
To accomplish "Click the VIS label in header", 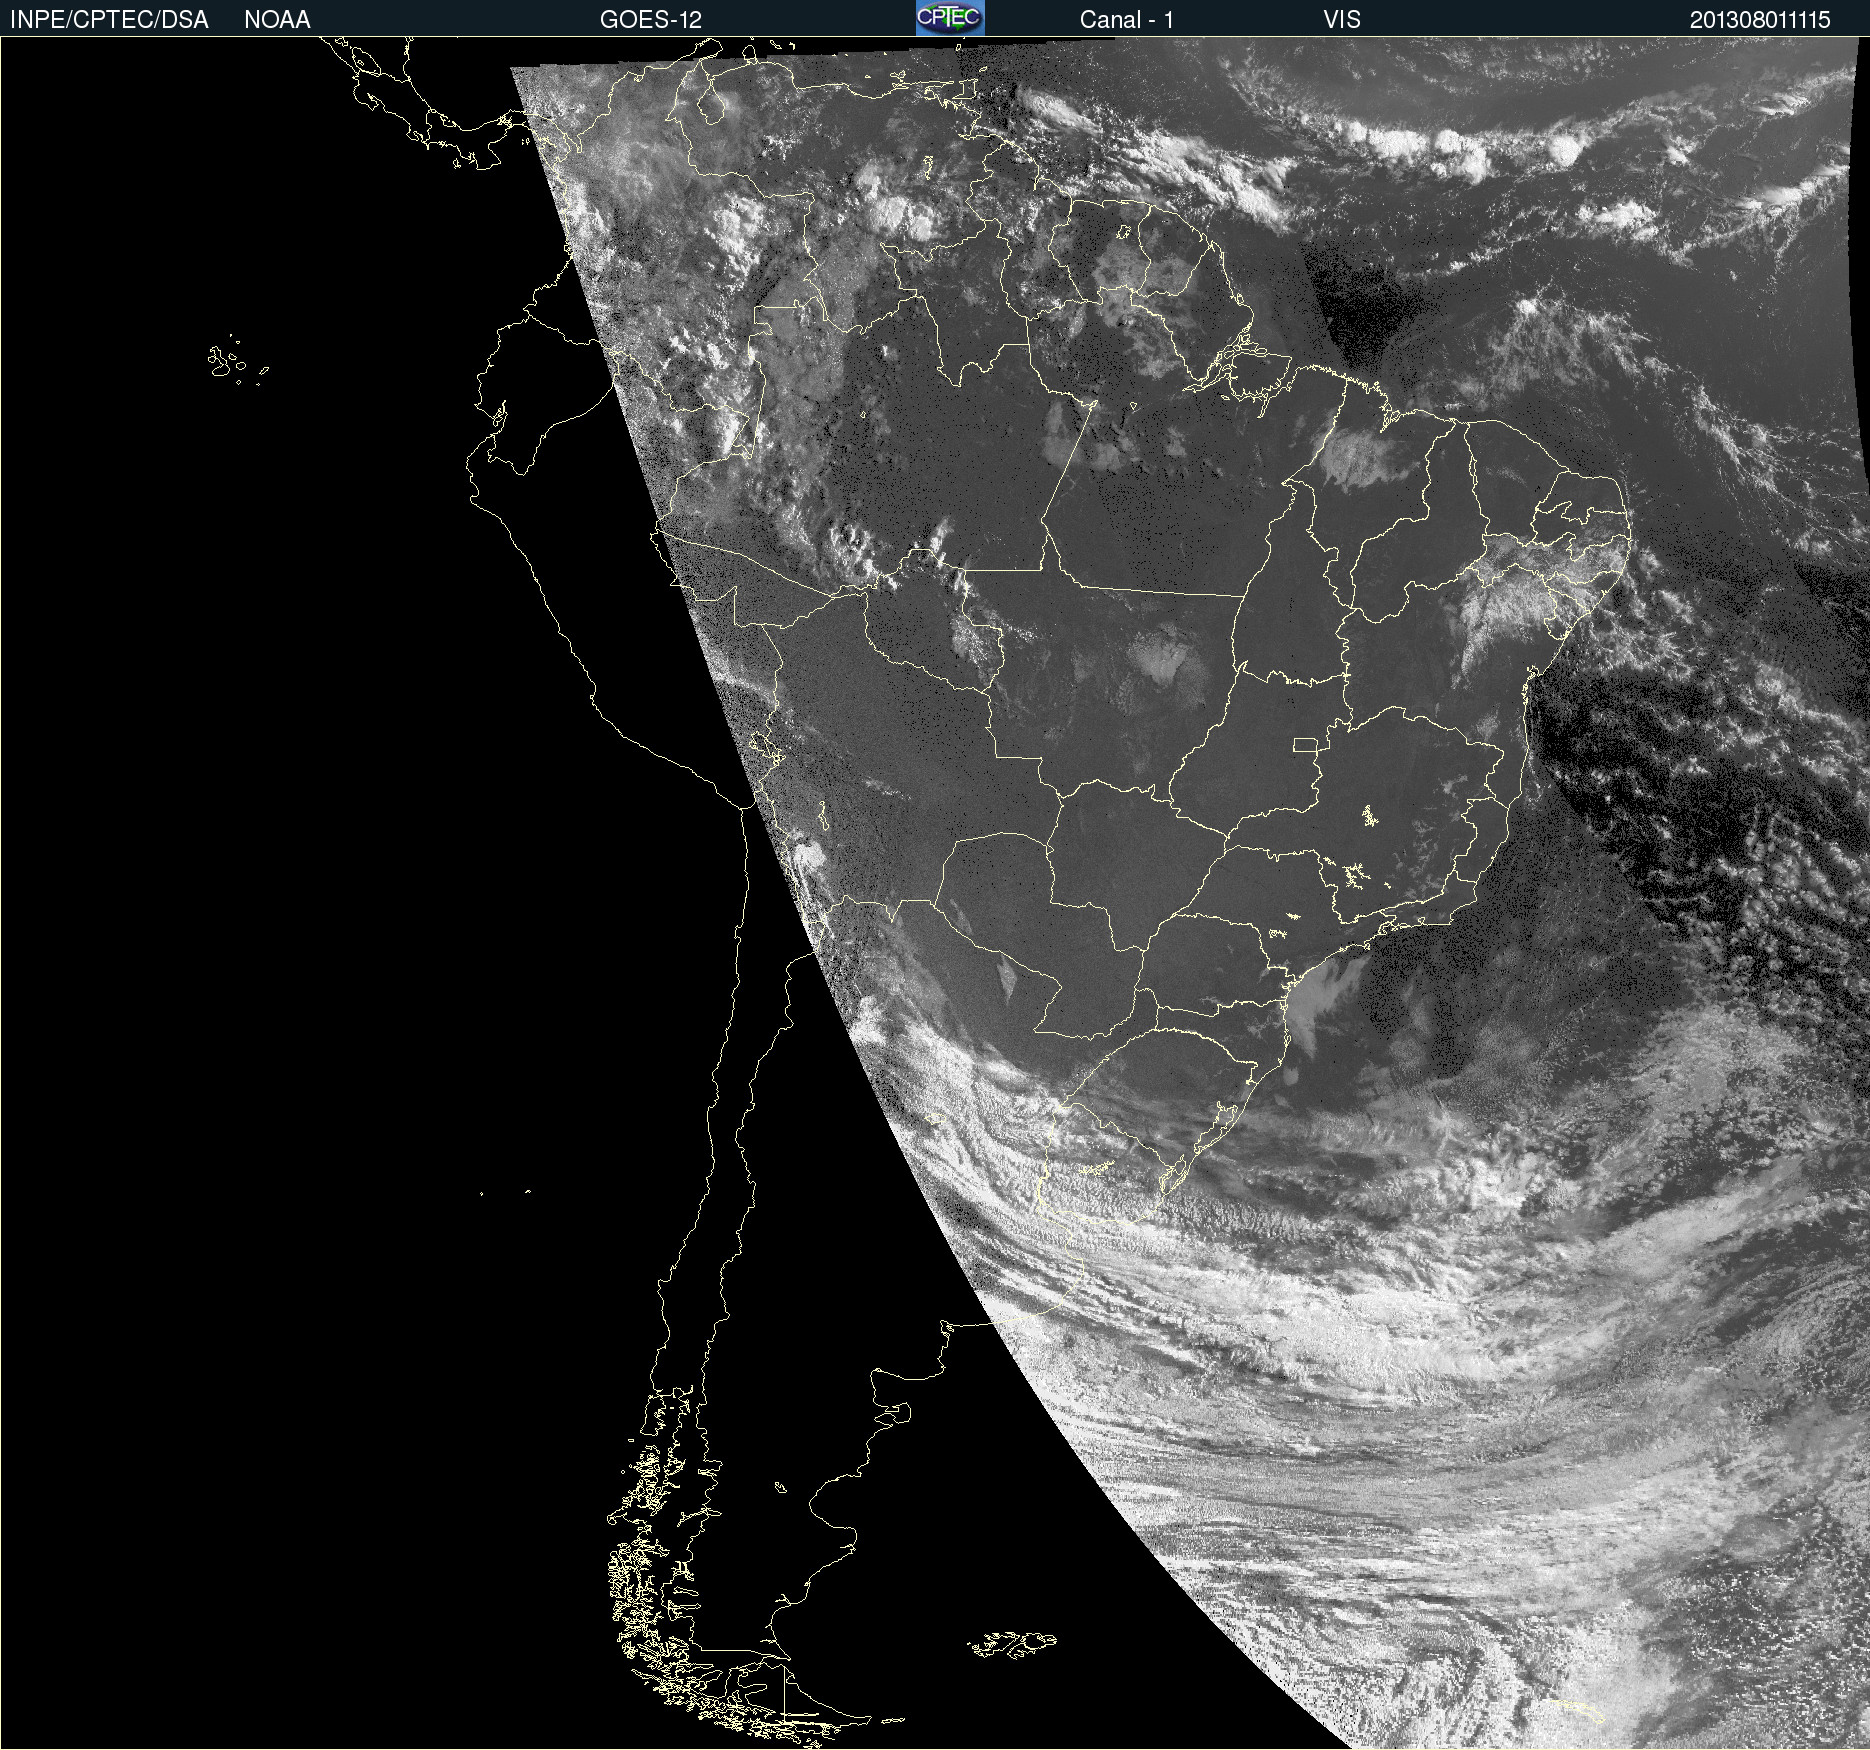I will coord(1342,20).
